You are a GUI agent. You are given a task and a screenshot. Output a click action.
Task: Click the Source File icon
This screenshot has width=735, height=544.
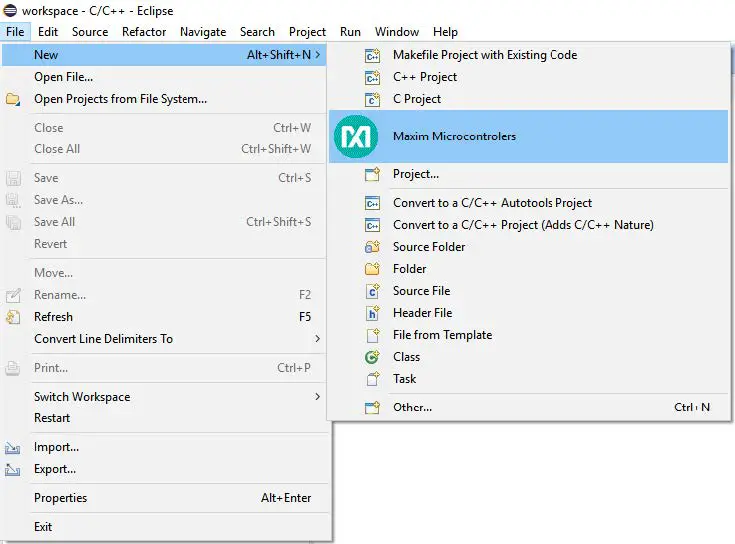coord(372,291)
